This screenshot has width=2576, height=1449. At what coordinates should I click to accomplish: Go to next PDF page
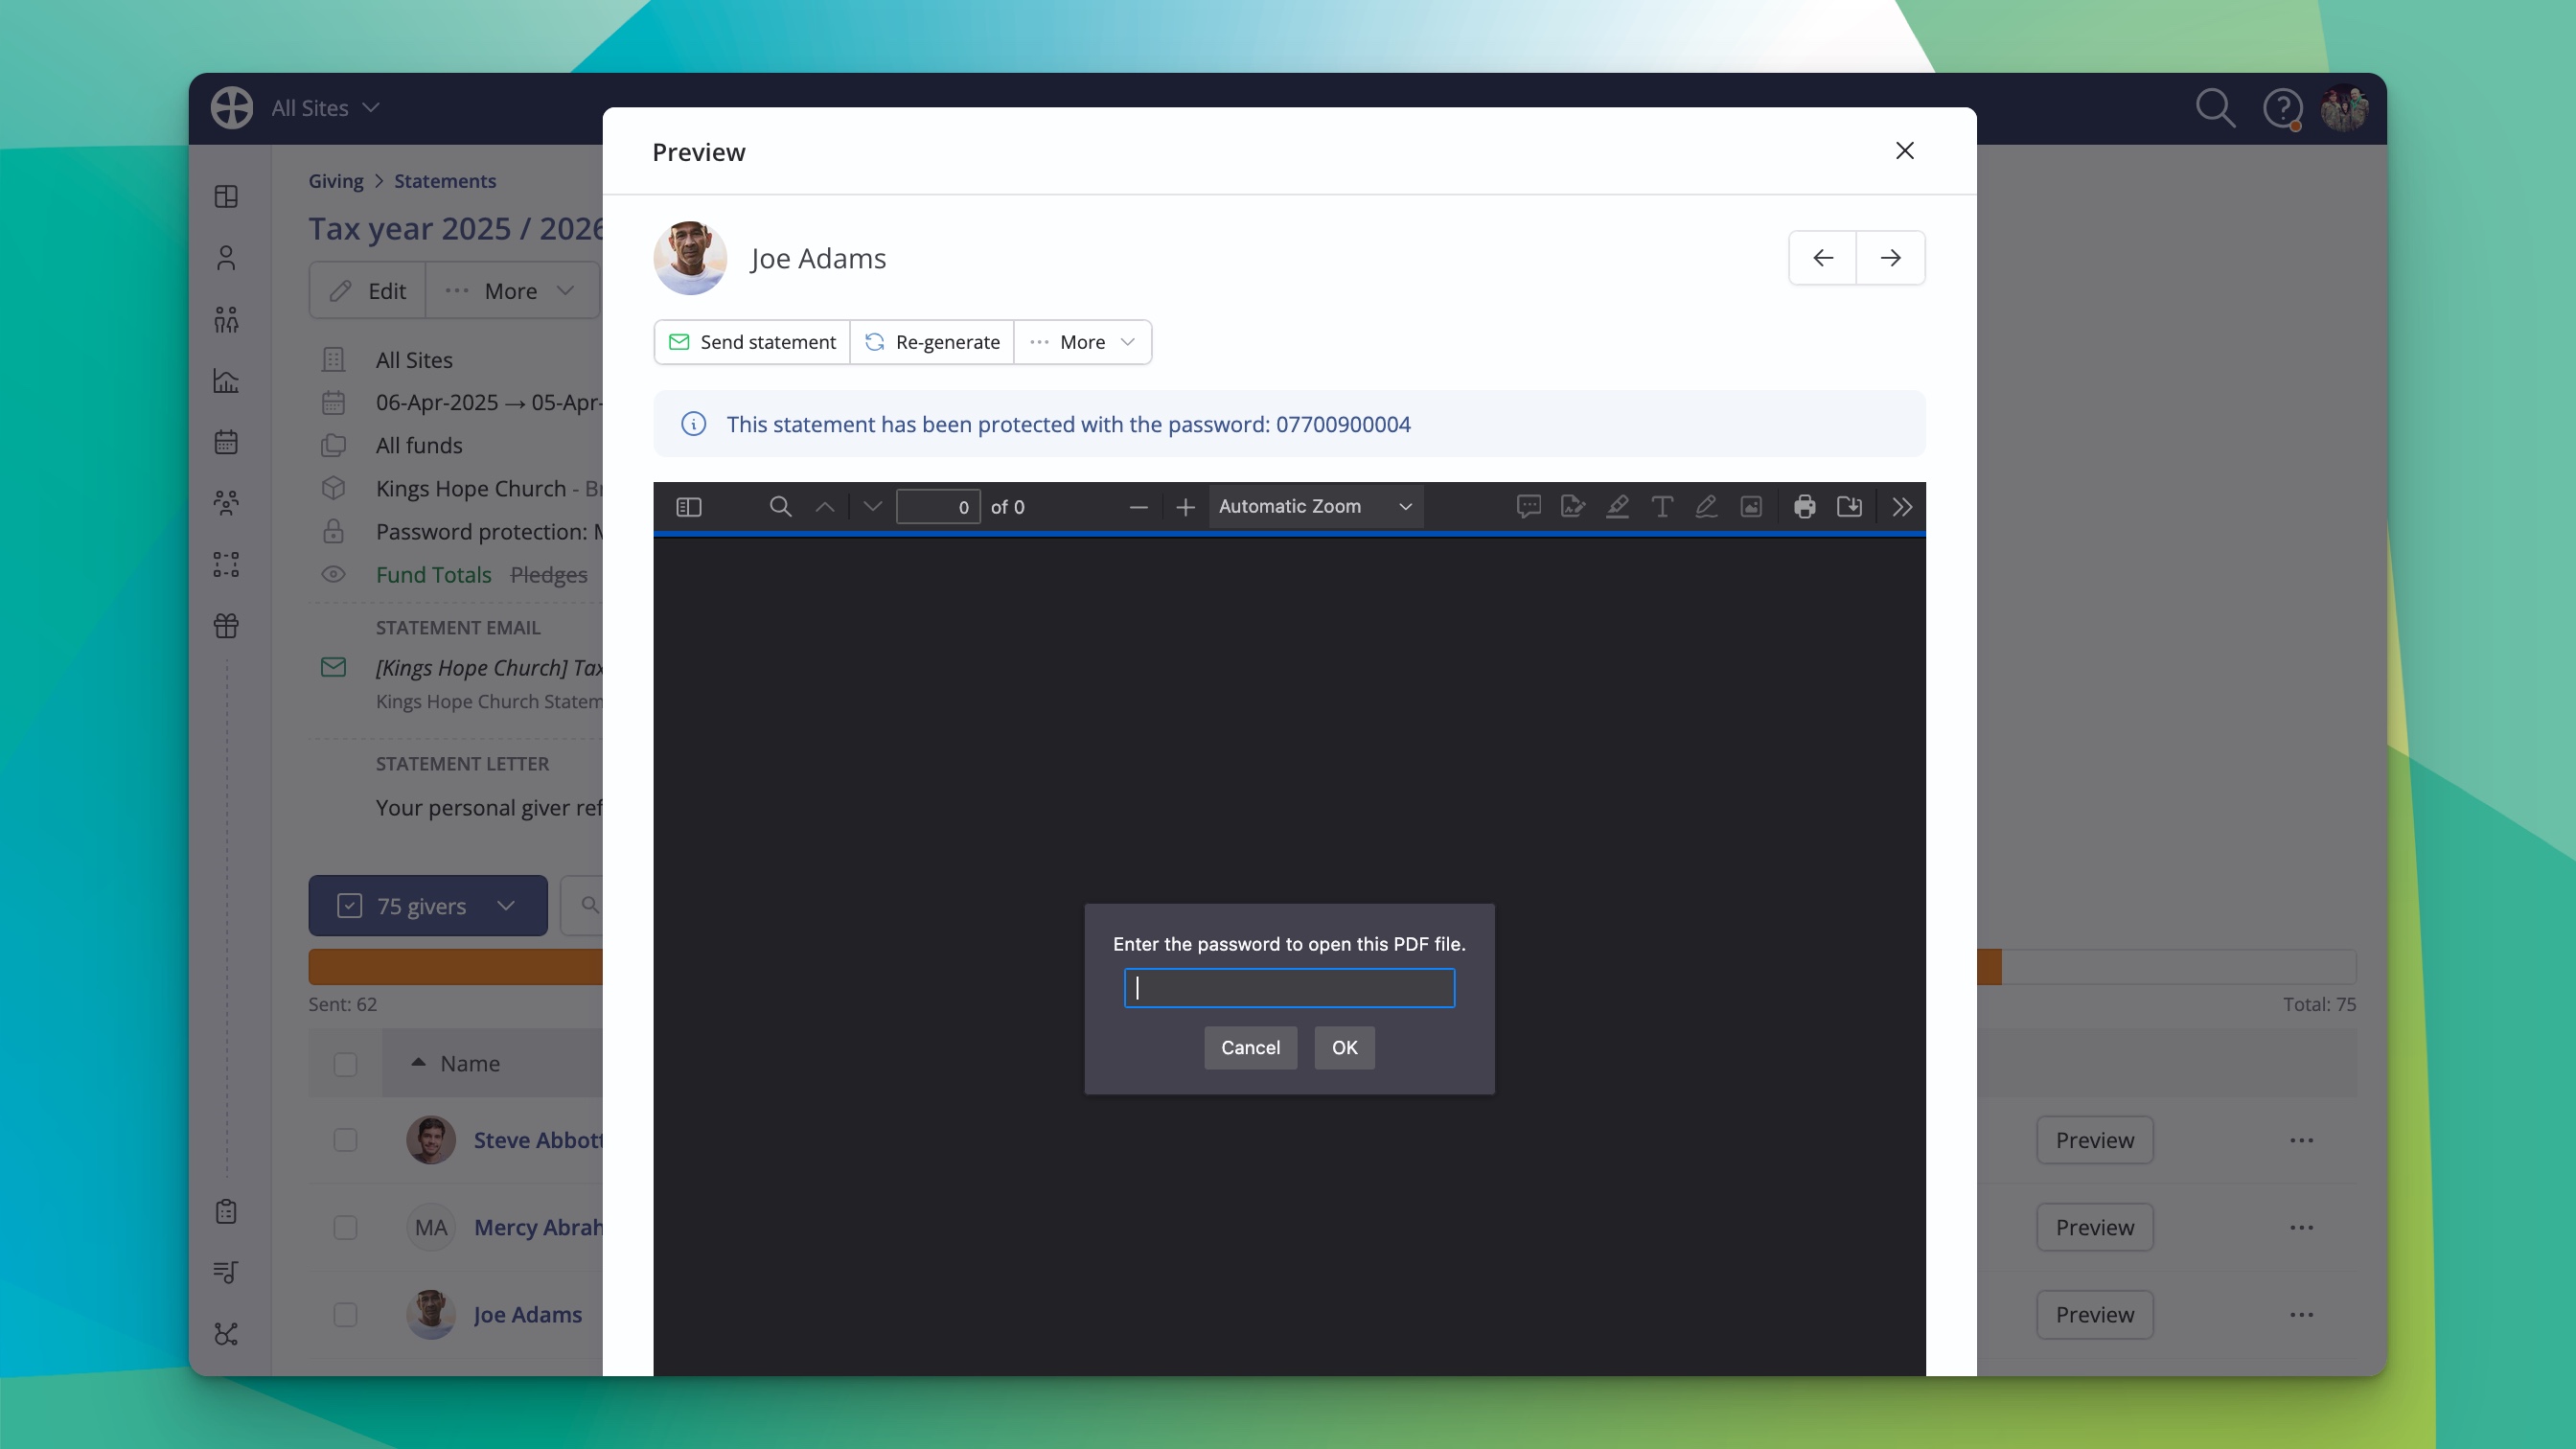click(x=872, y=507)
